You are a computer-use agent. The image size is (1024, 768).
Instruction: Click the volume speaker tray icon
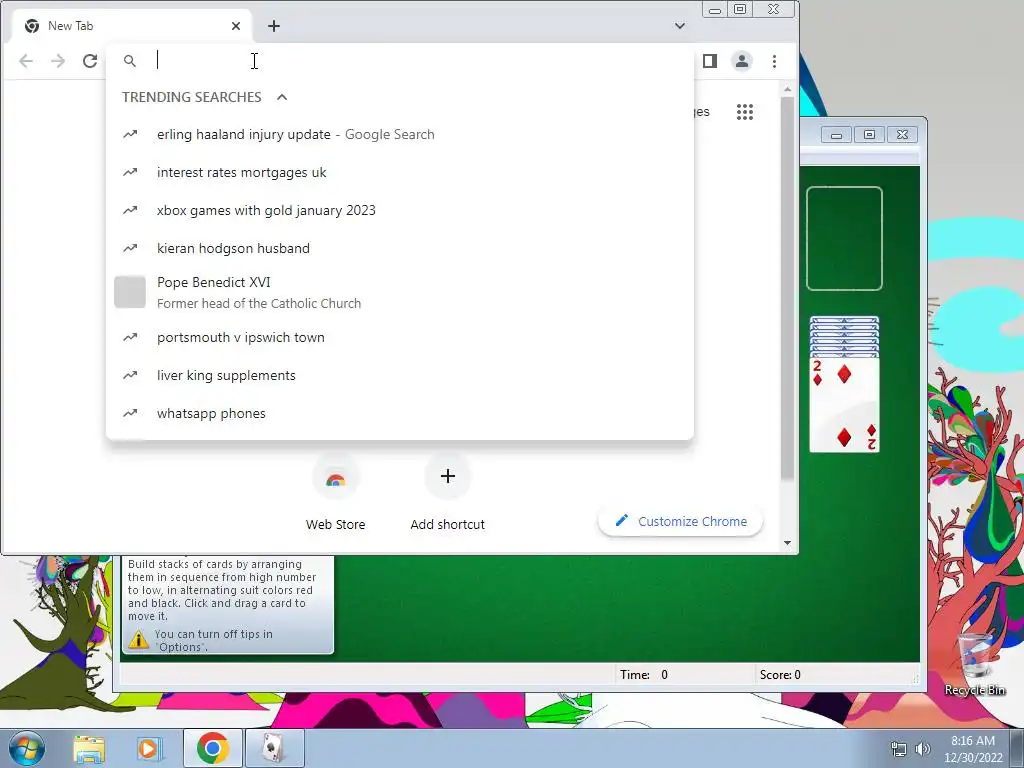923,749
